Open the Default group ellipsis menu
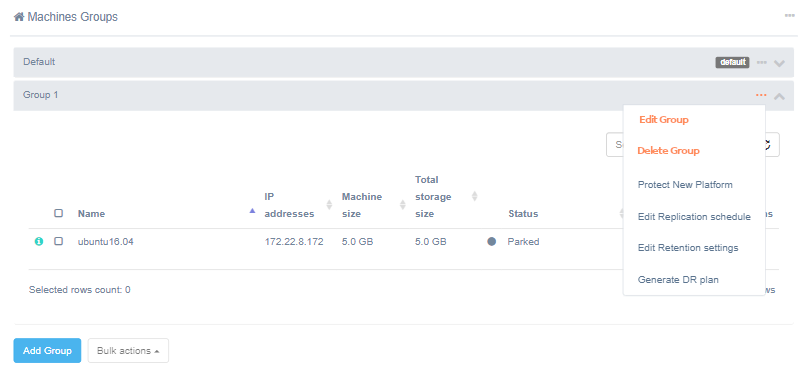 click(x=762, y=62)
